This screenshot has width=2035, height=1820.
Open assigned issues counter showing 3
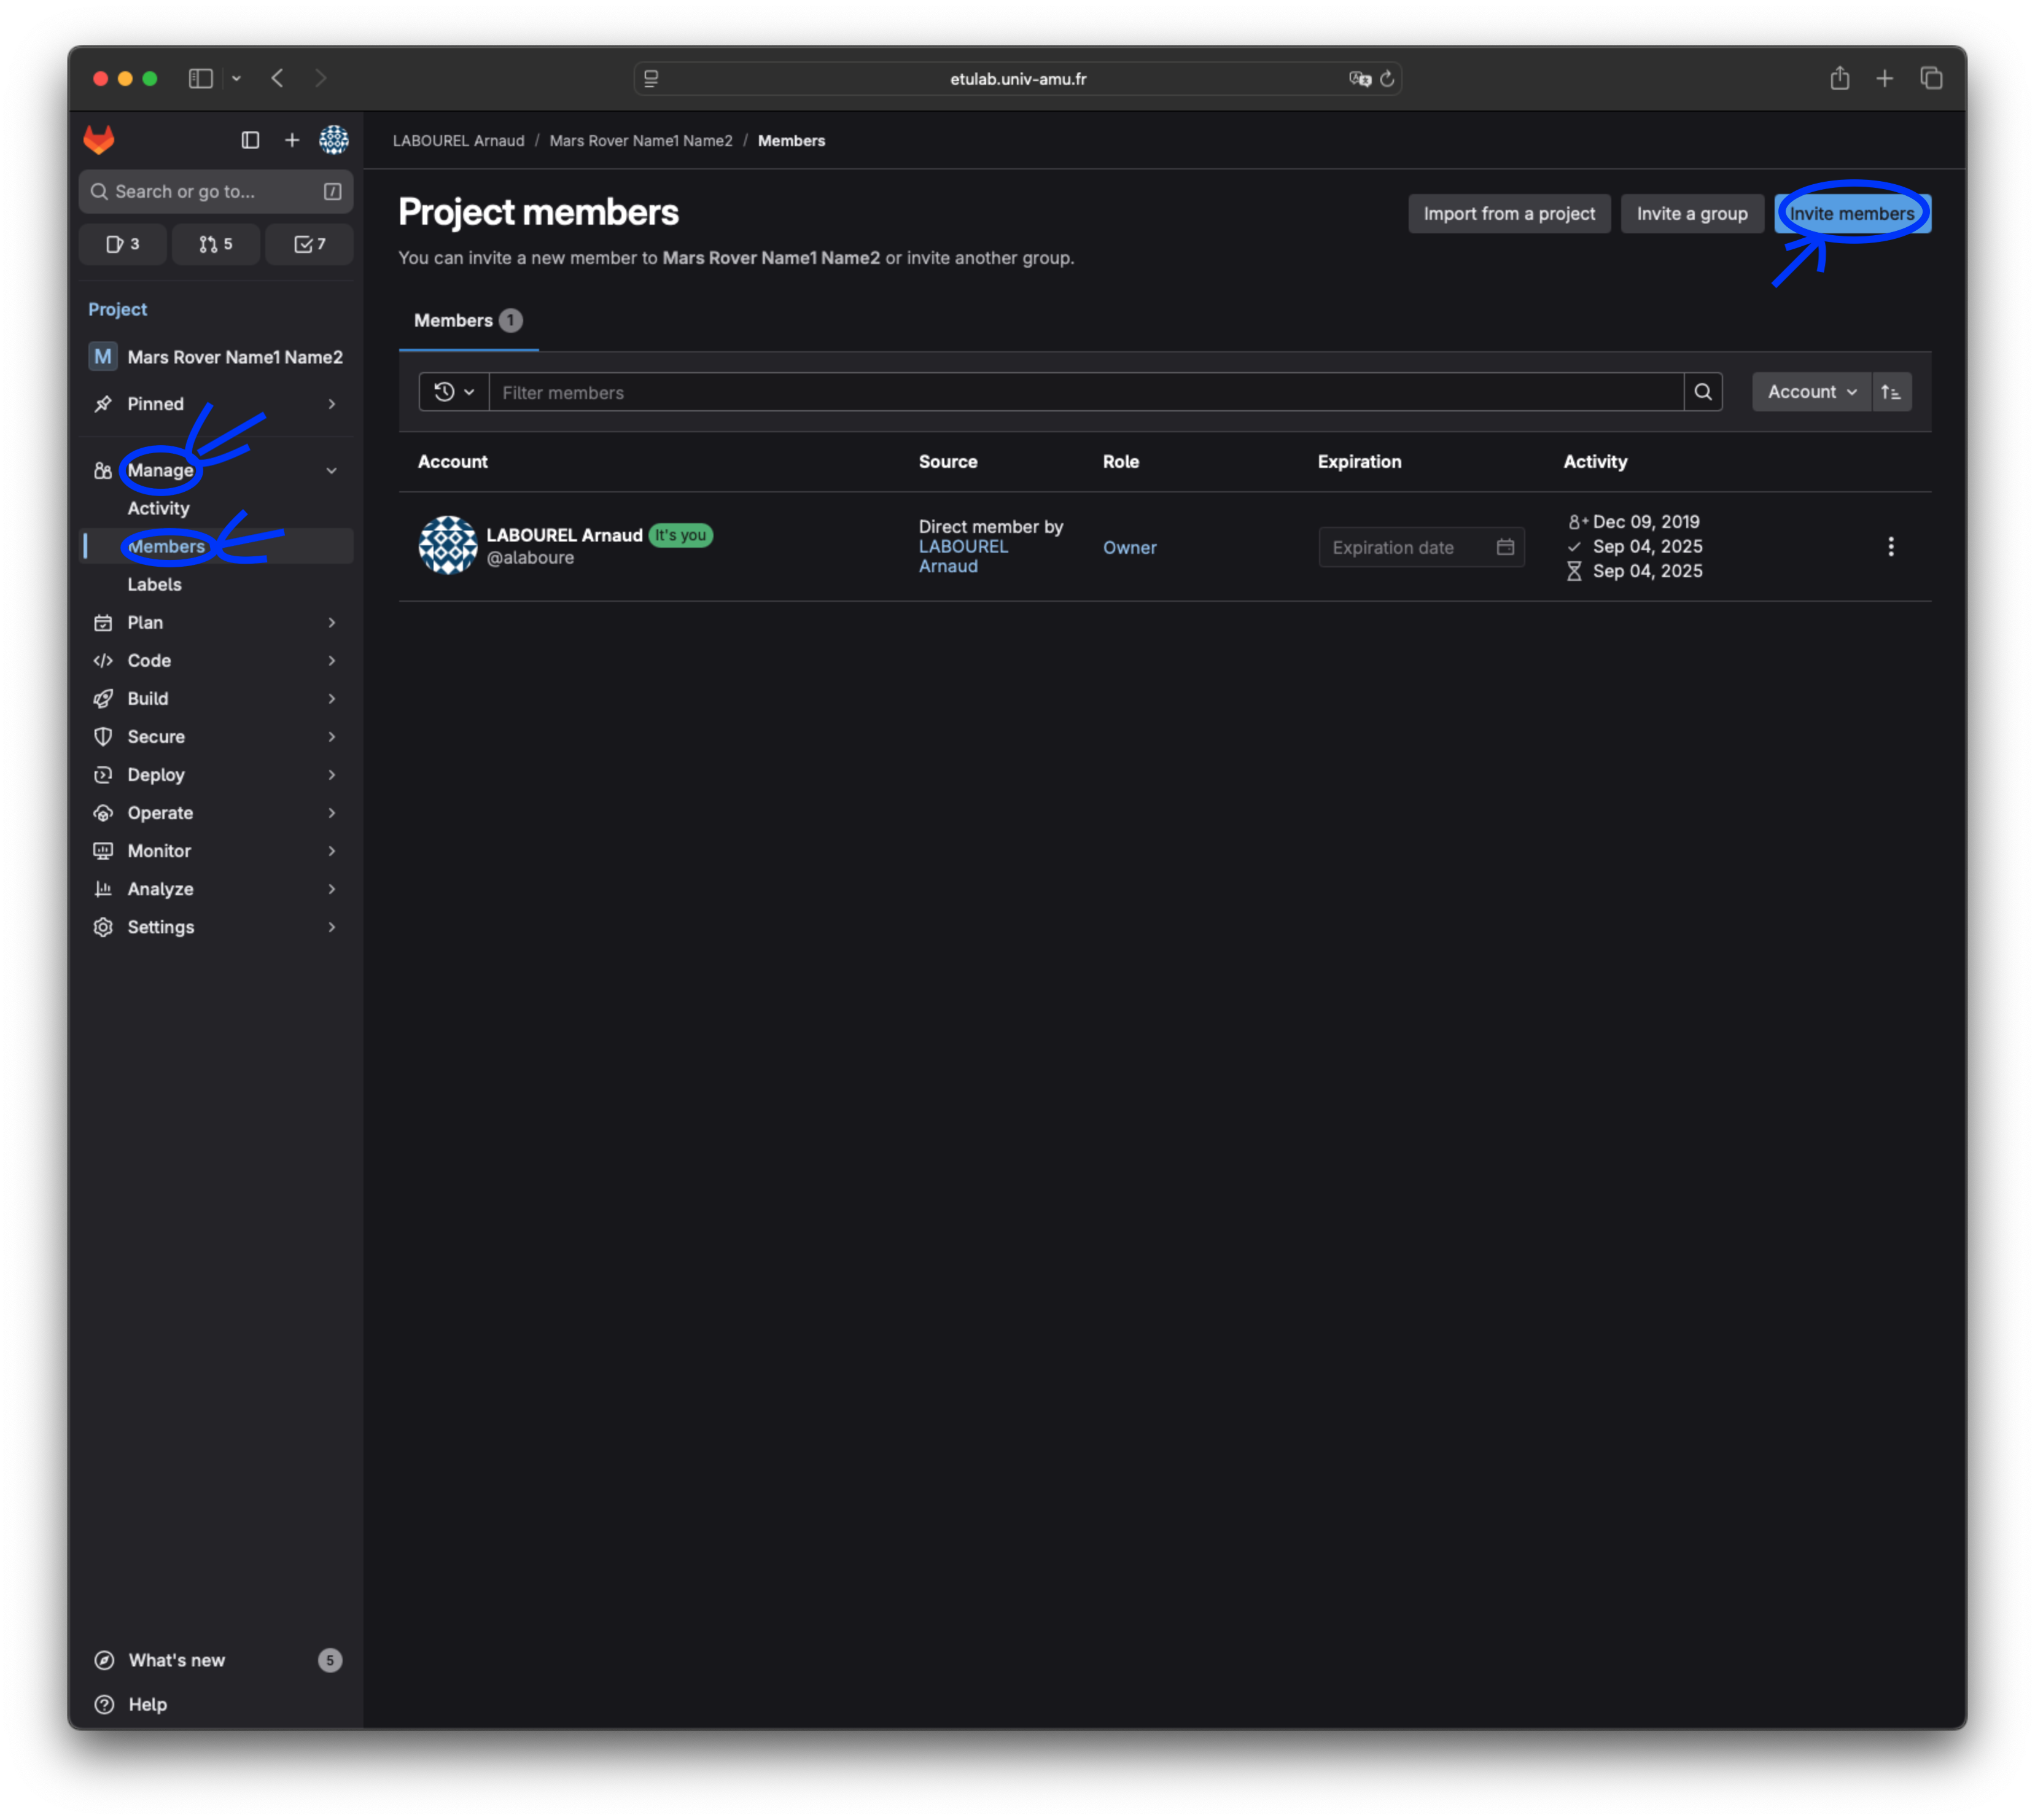click(123, 244)
